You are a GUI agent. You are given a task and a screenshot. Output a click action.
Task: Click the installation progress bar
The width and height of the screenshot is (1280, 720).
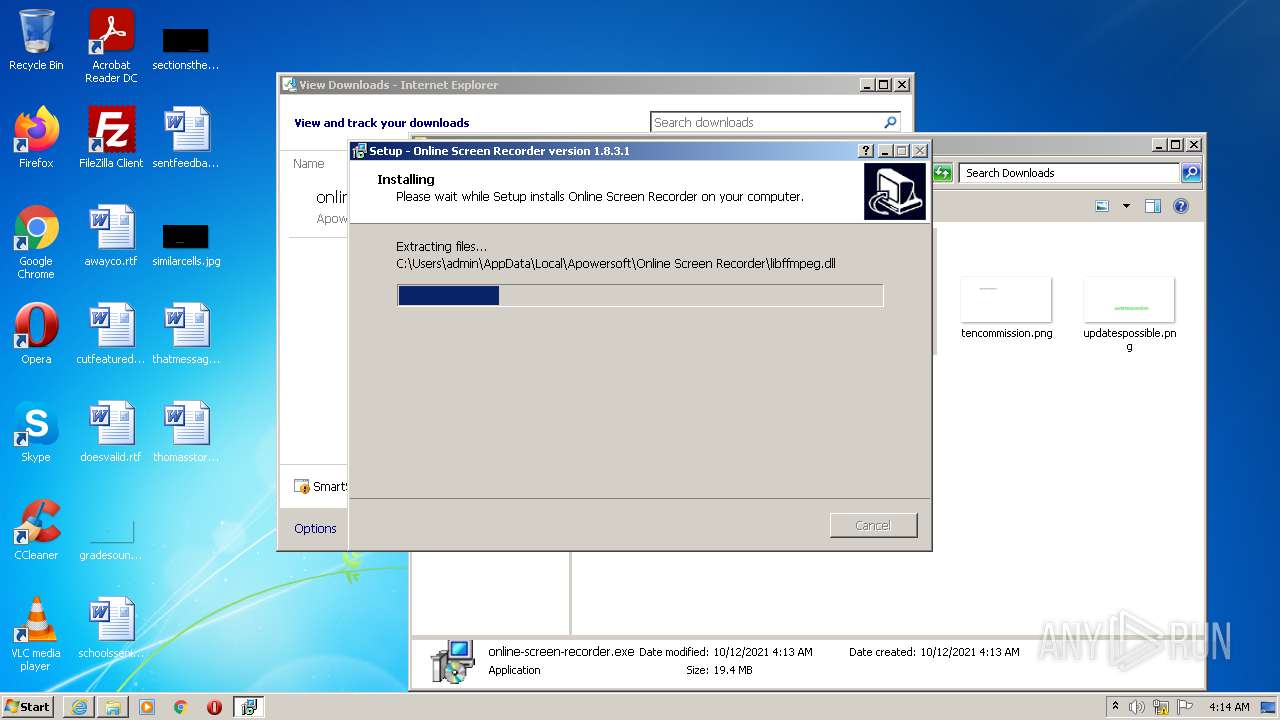(x=640, y=295)
